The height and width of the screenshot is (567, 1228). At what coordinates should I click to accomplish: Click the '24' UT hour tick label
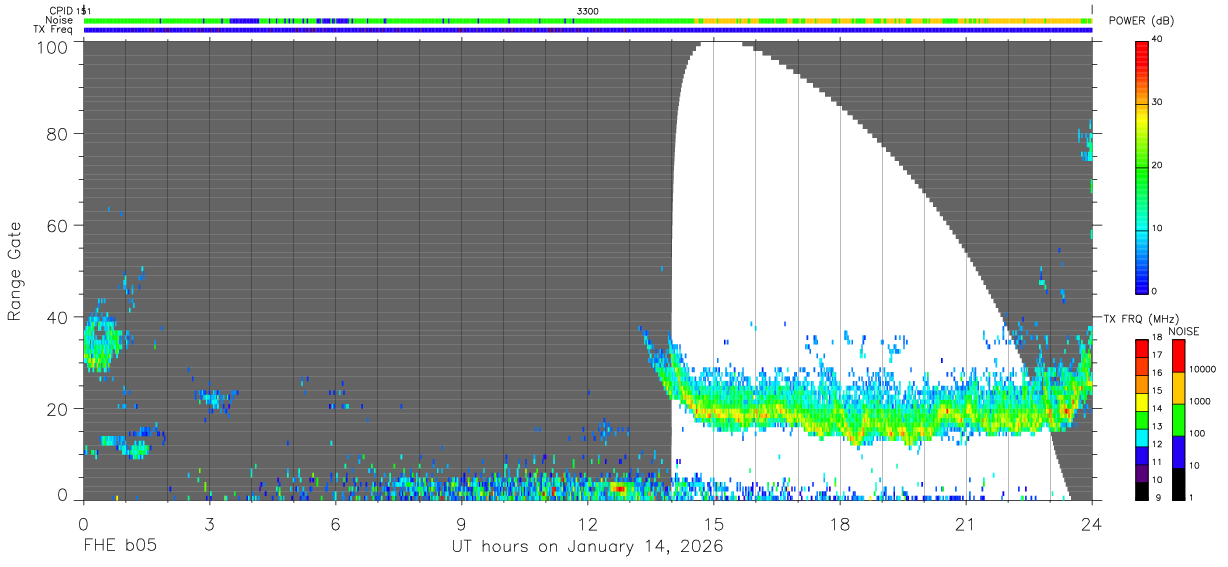pos(1092,524)
